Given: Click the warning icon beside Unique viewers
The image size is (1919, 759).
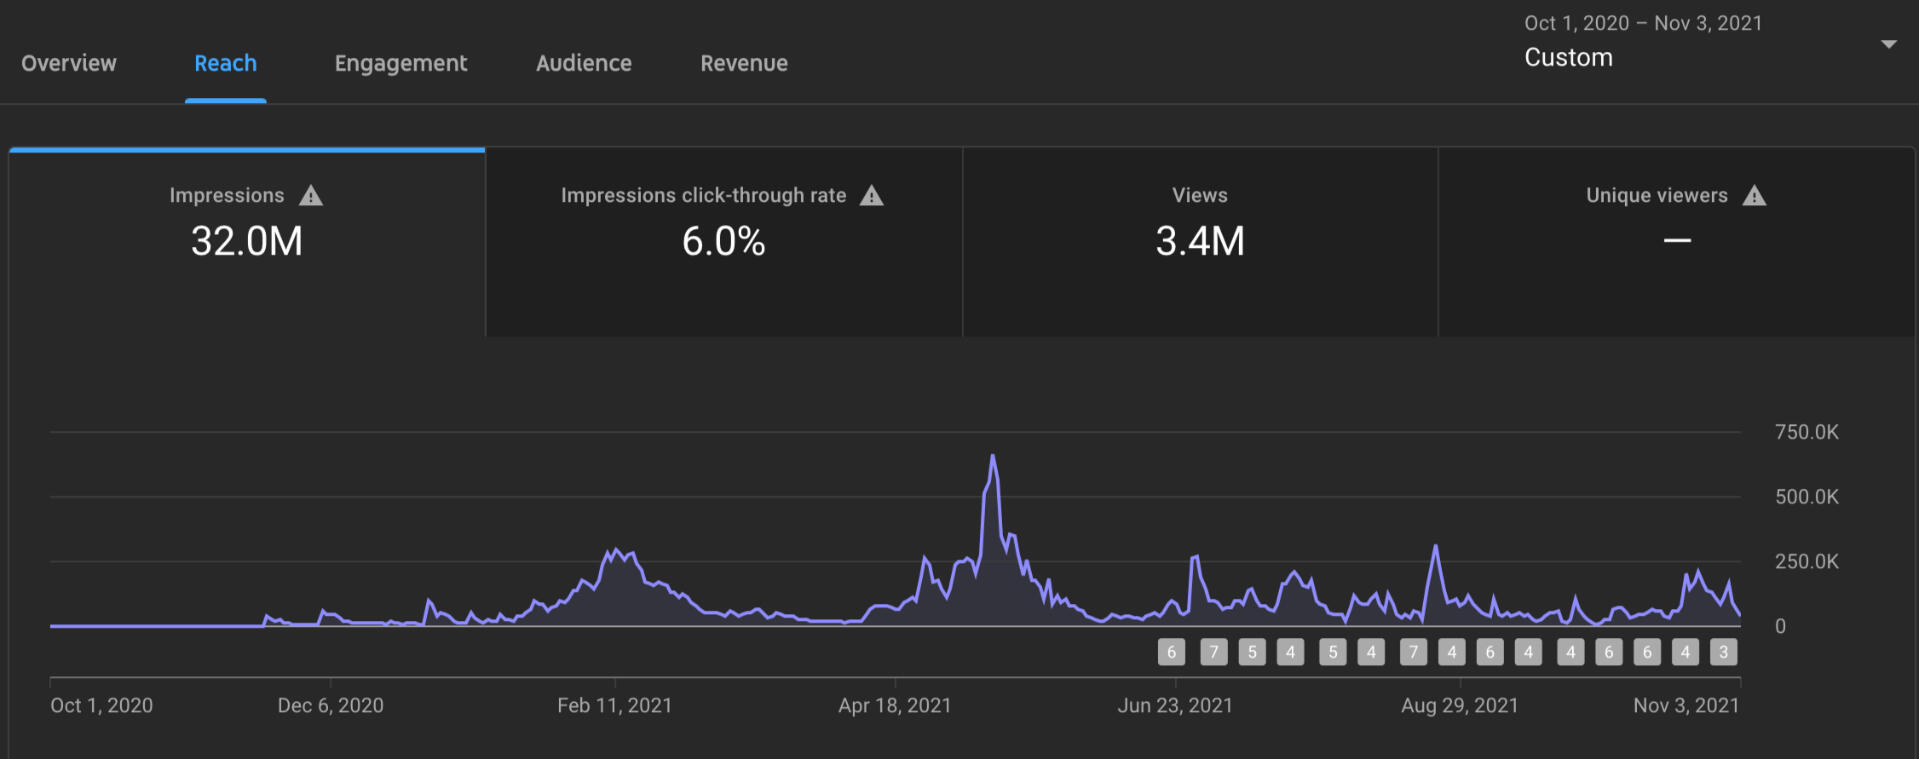Looking at the screenshot, I should 1754,196.
